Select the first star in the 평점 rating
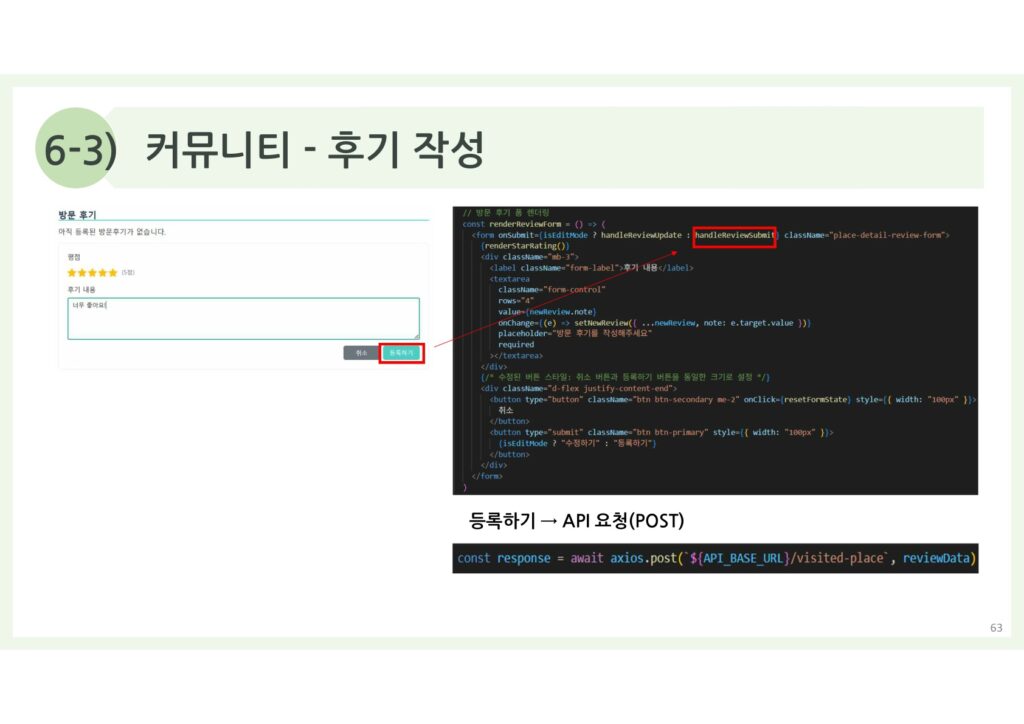 [72, 273]
